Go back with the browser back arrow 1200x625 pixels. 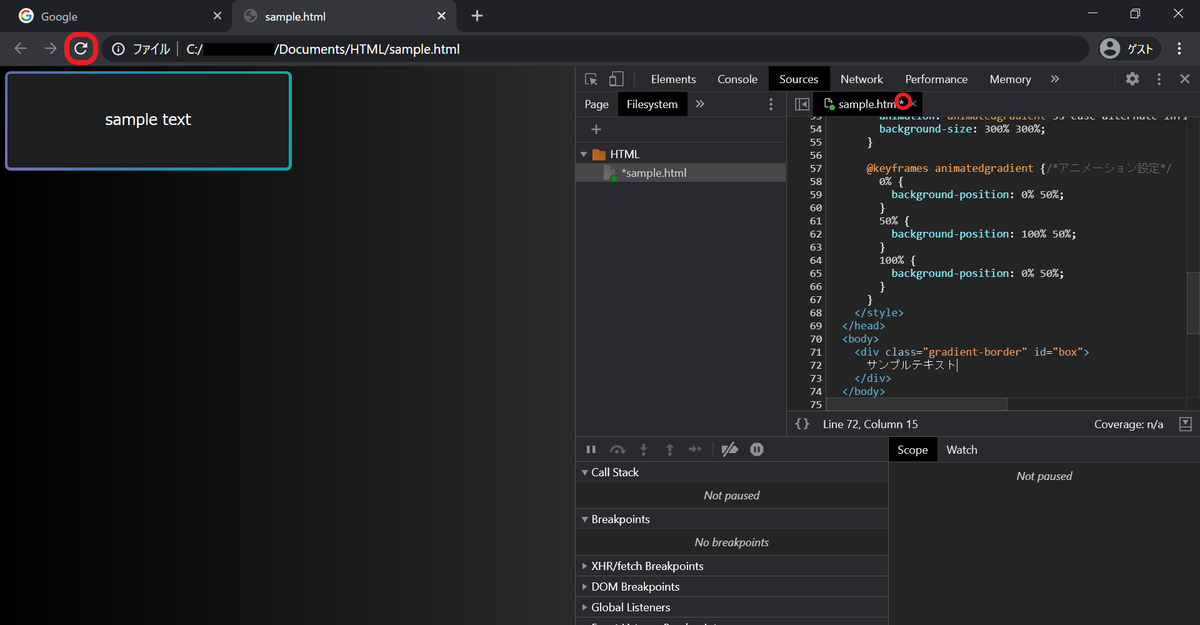coord(21,48)
